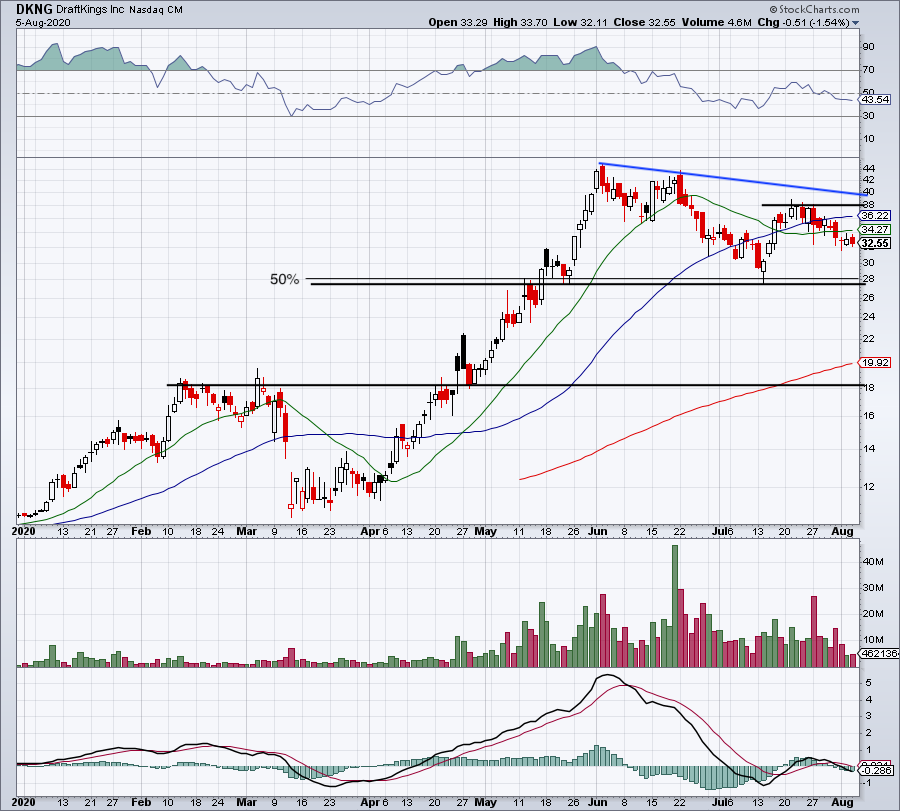The height and width of the screenshot is (811, 900).
Task: Click the RSI axis label 70
Action: [868, 70]
